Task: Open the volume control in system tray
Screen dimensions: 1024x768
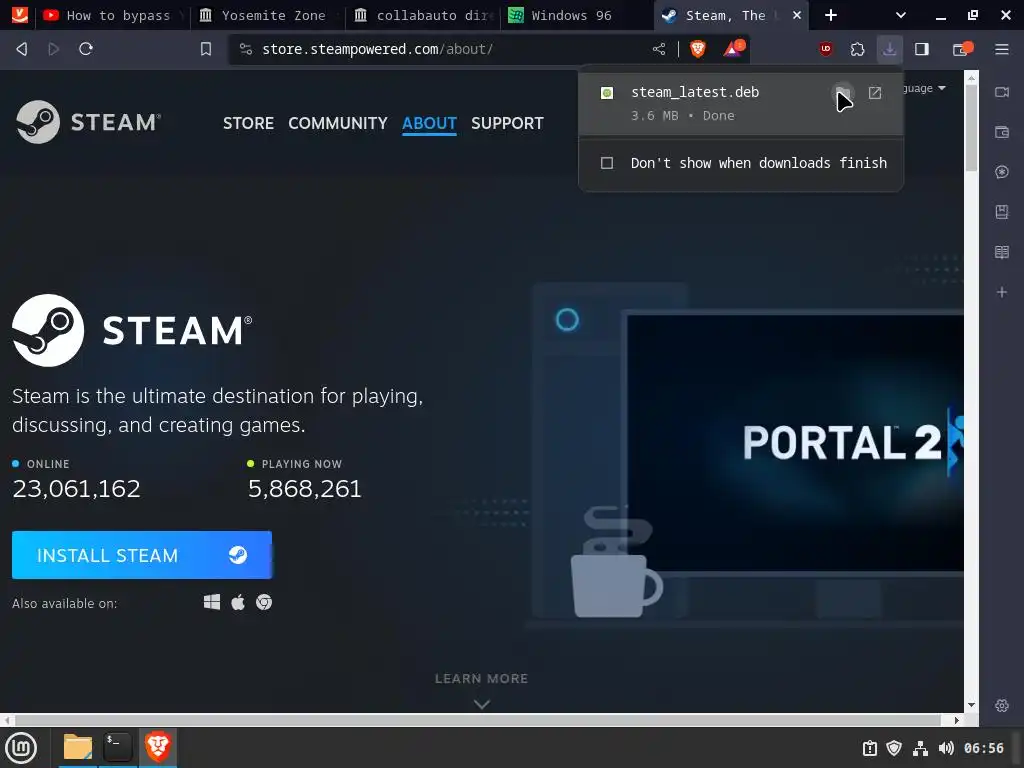Action: pyautogui.click(x=946, y=748)
